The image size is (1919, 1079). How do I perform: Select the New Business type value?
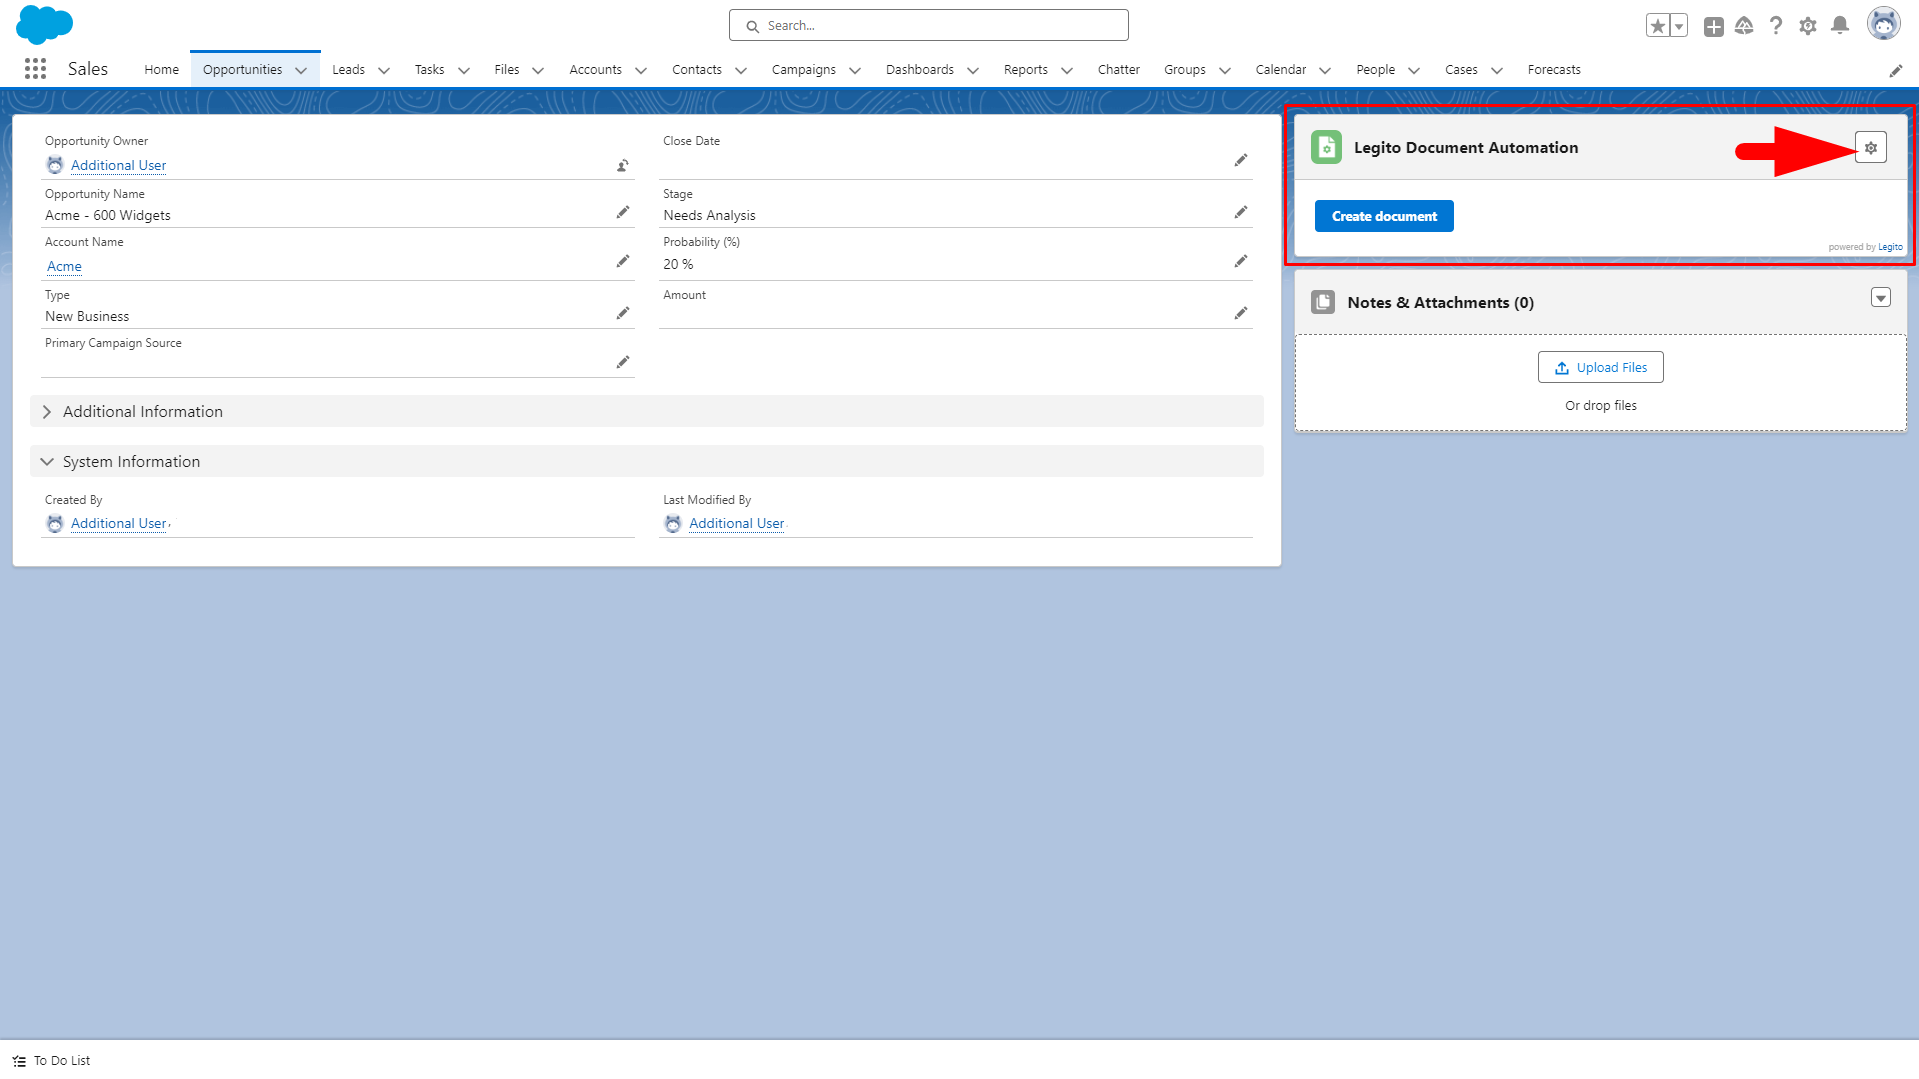[x=87, y=316]
